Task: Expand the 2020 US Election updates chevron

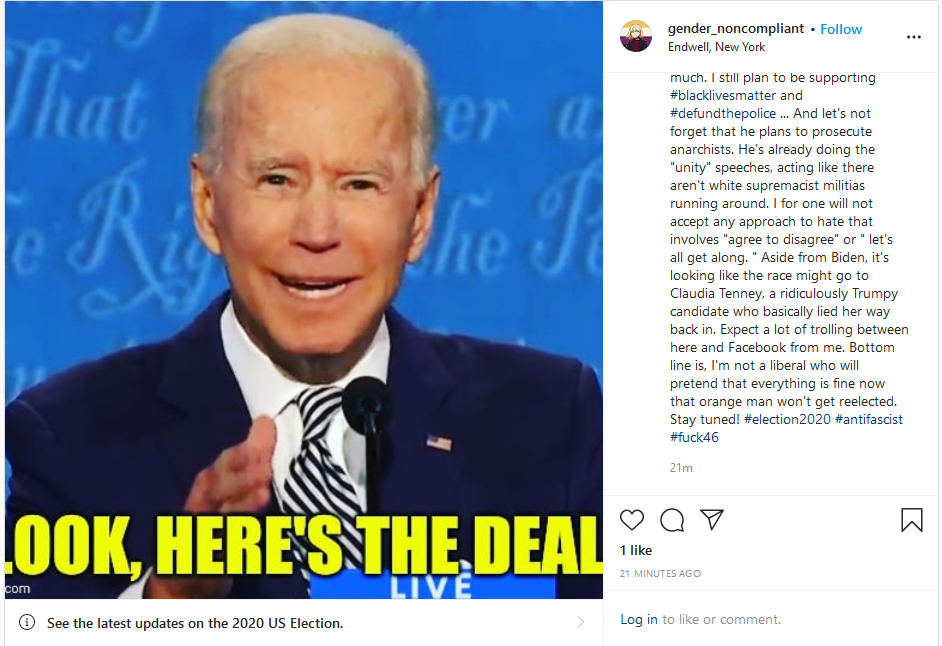Action: [x=580, y=623]
